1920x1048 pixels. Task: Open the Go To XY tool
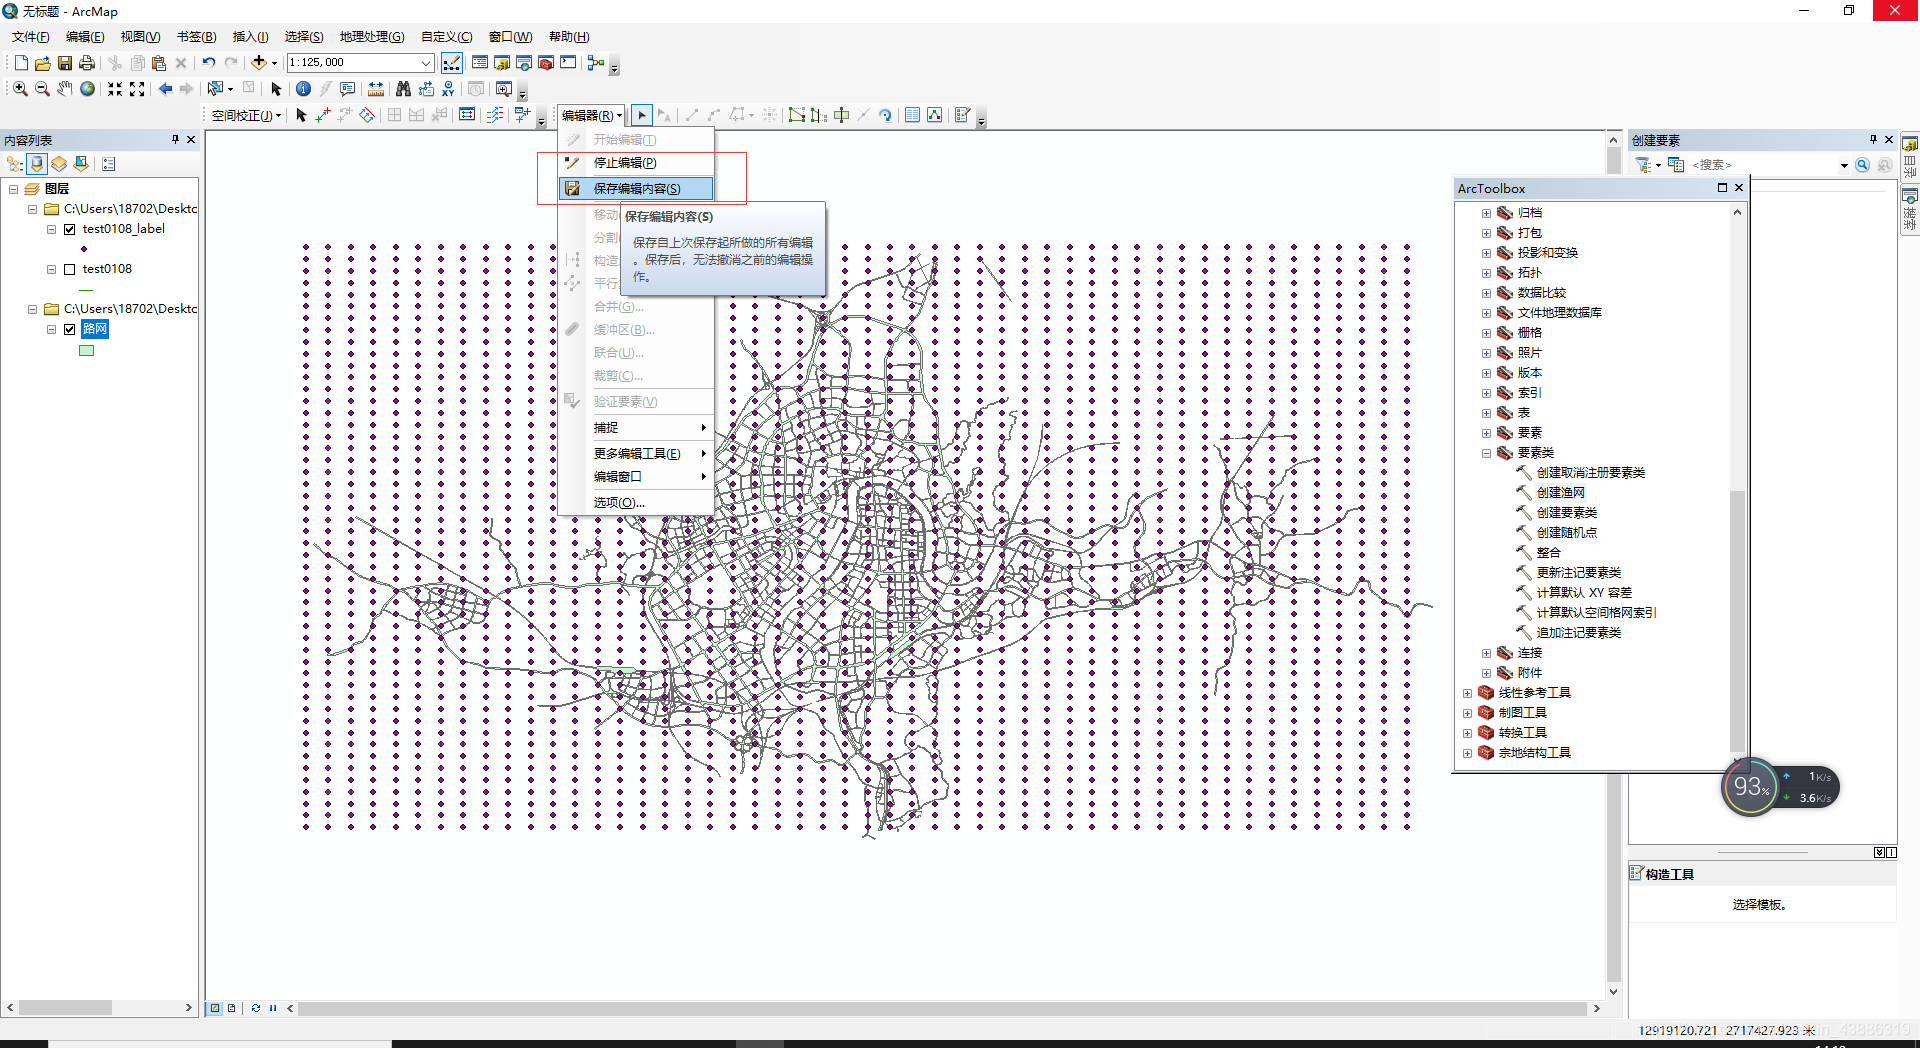click(x=448, y=89)
